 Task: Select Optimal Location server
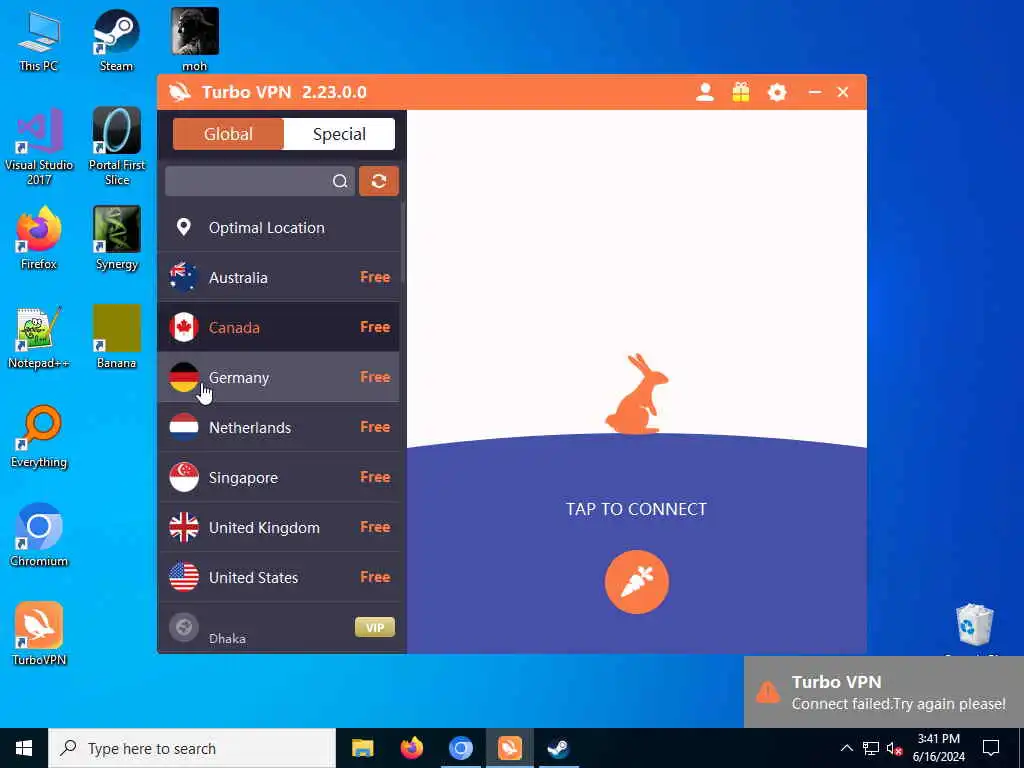(279, 227)
